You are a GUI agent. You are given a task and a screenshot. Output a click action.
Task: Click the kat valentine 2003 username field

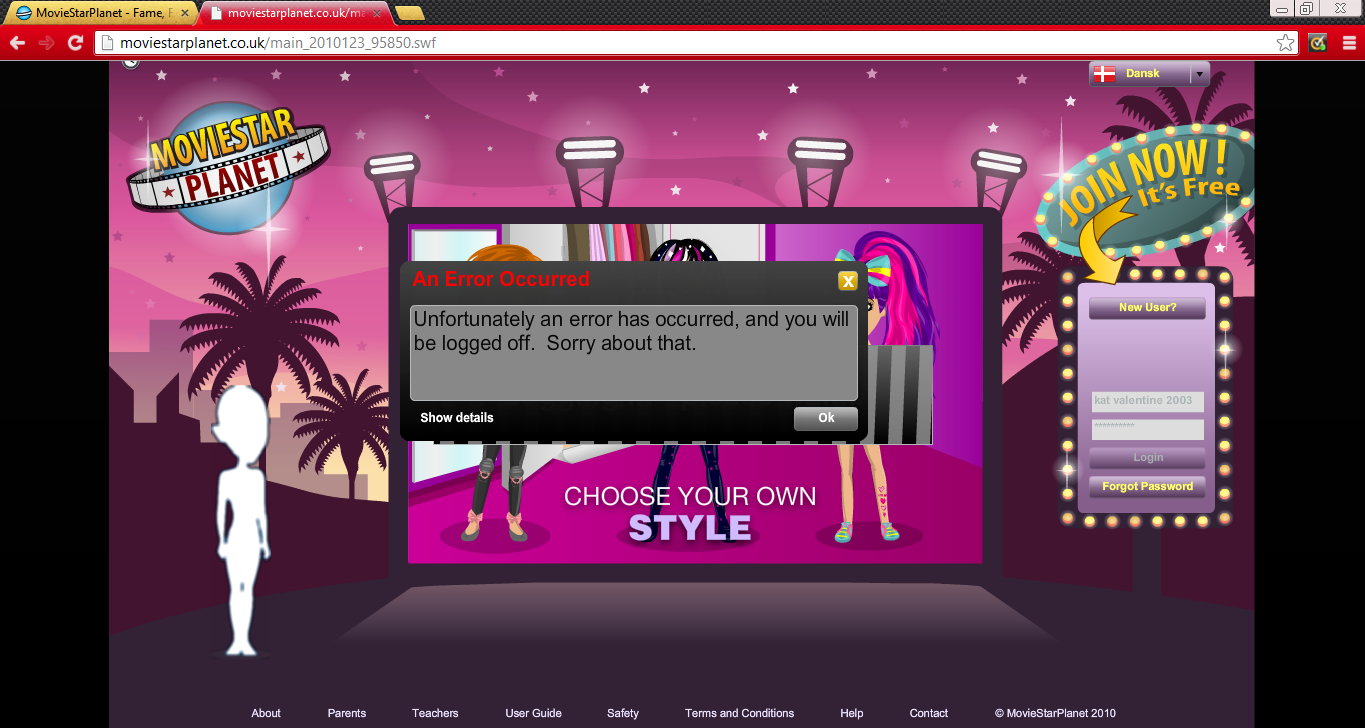1146,400
